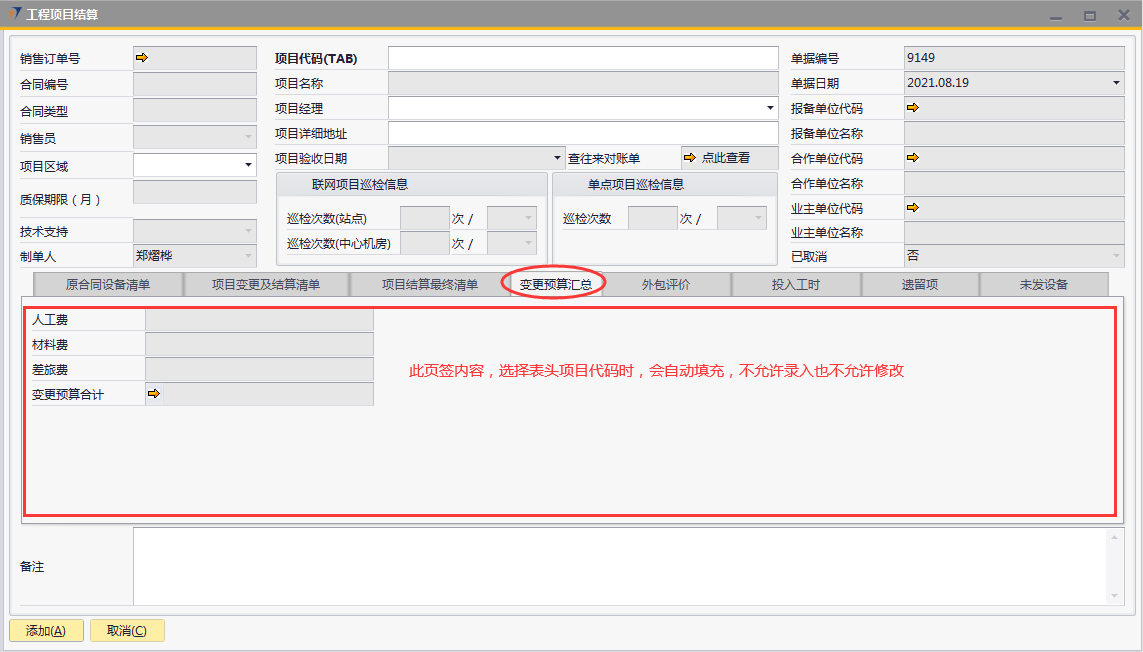Click the 点此查看 button for 对账单
The image size is (1143, 652).
click(x=715, y=158)
